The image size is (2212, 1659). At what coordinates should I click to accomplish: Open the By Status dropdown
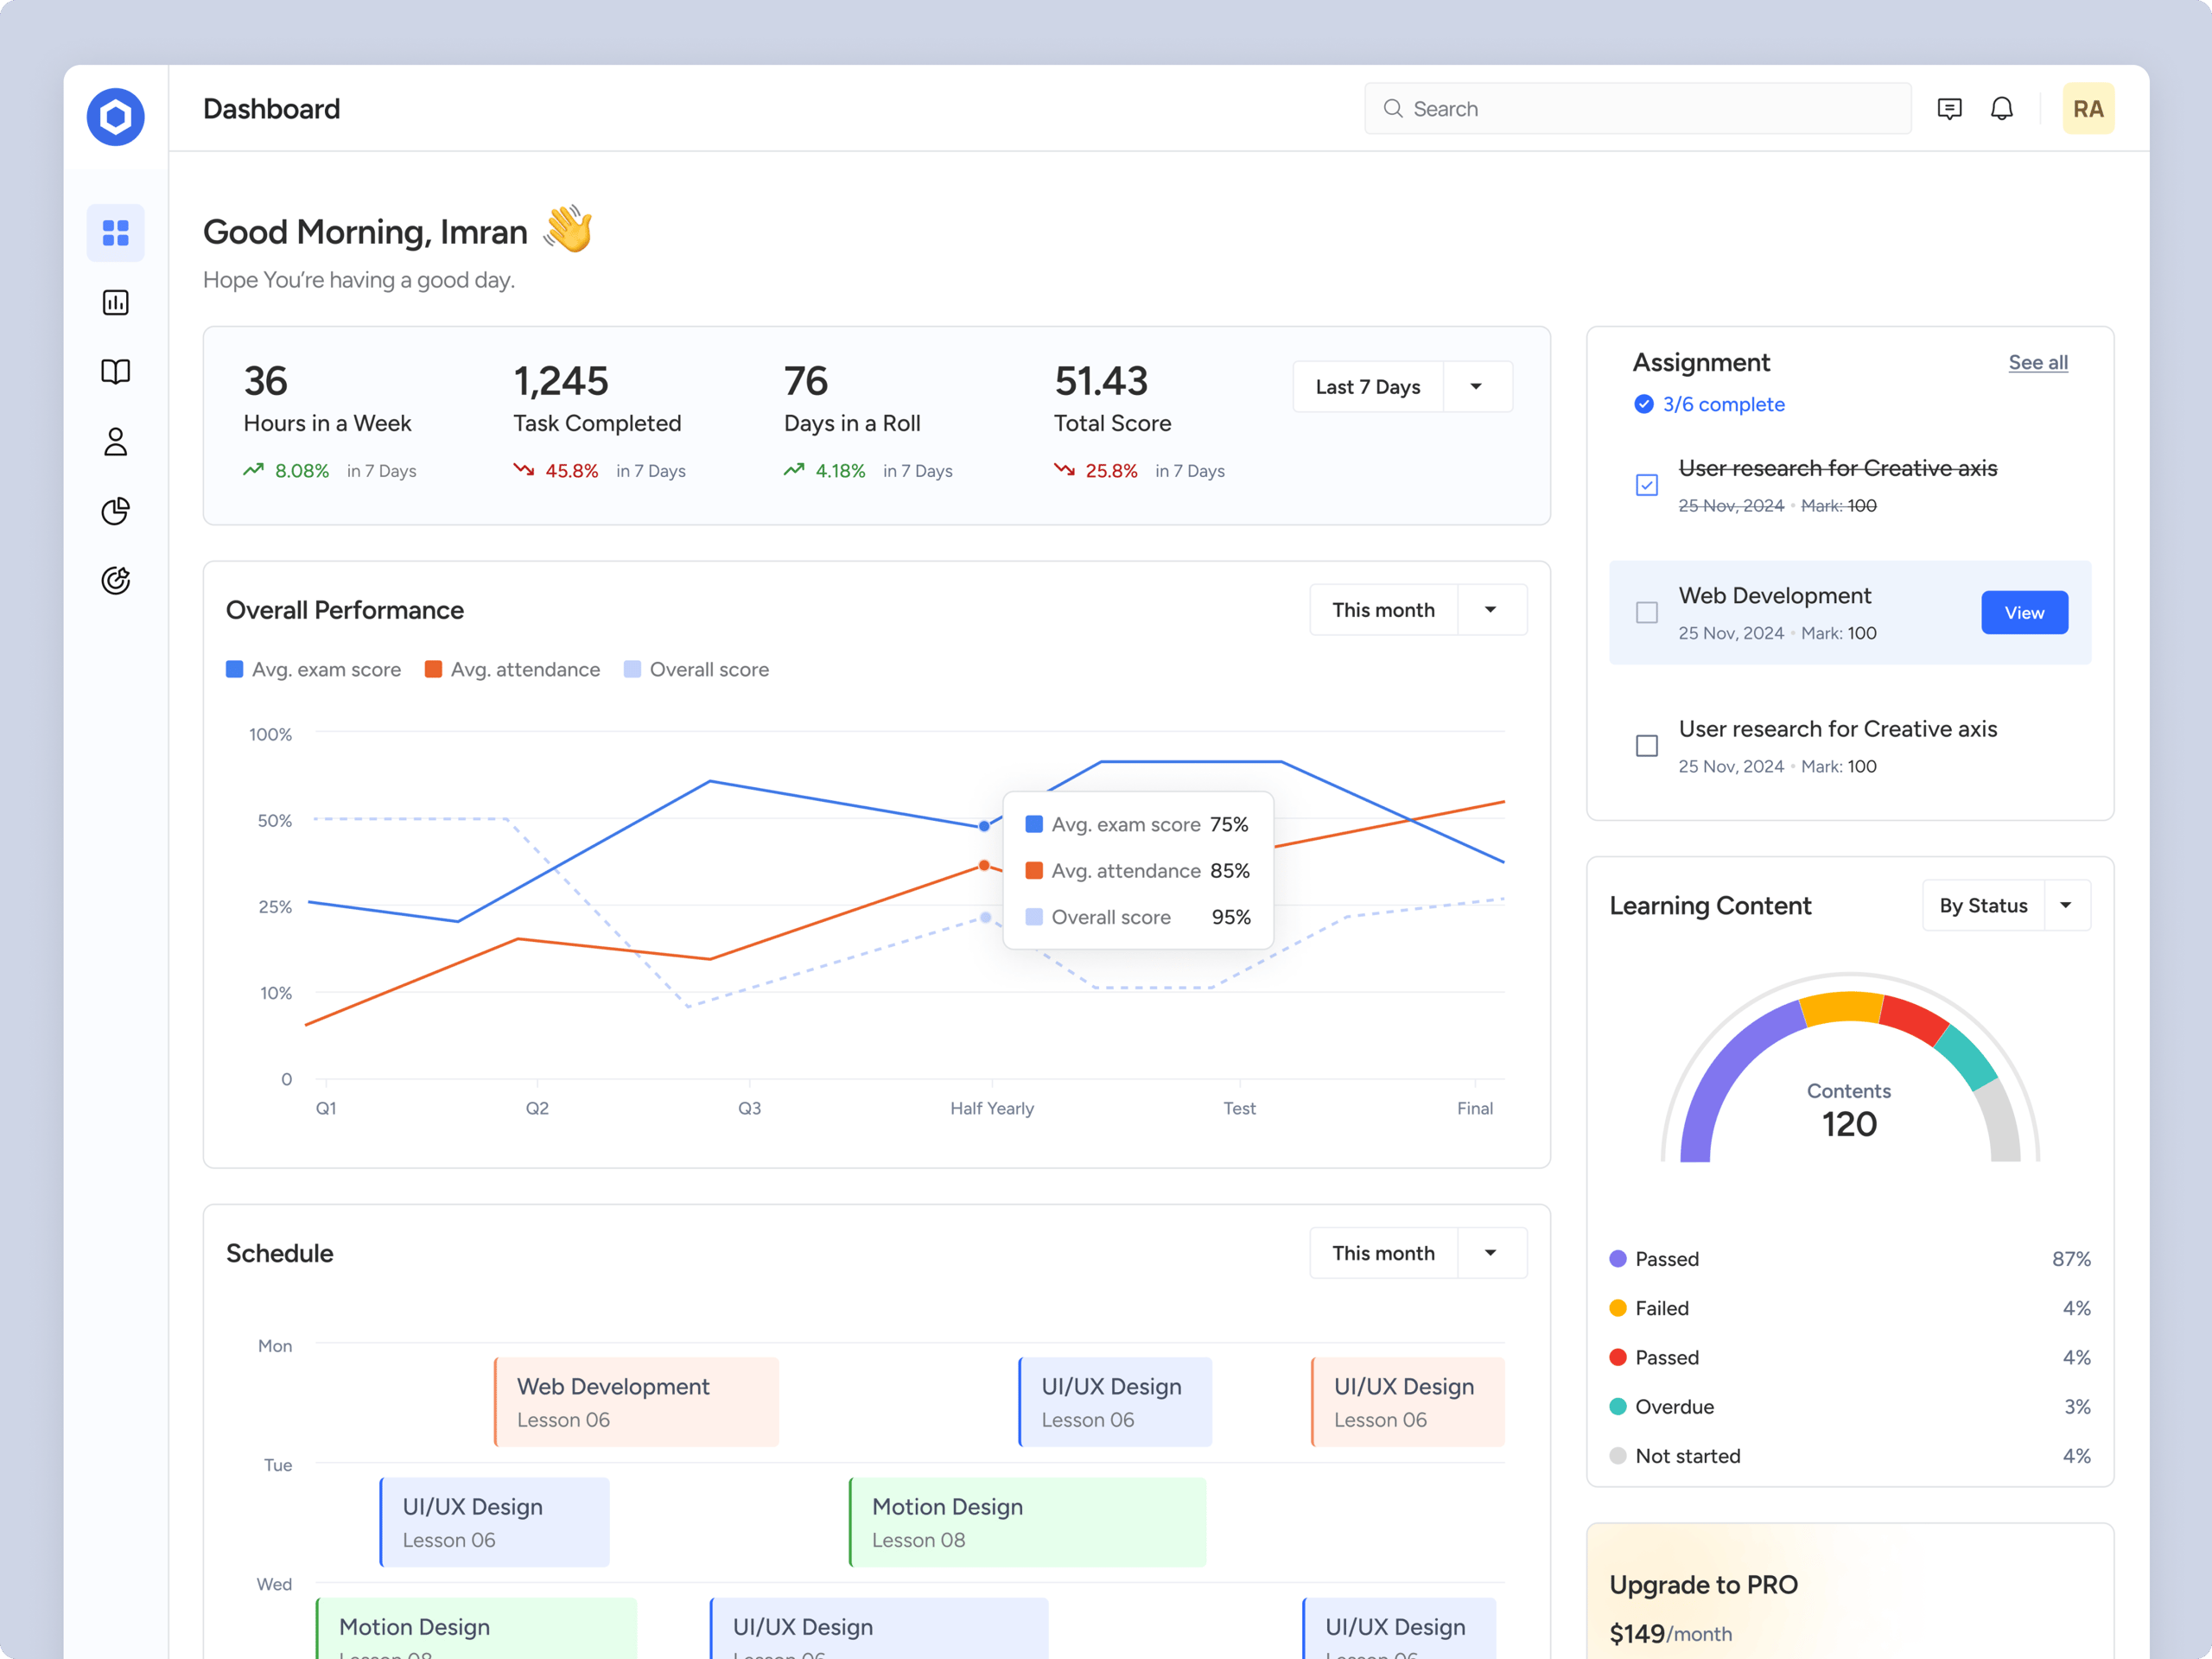click(2006, 905)
